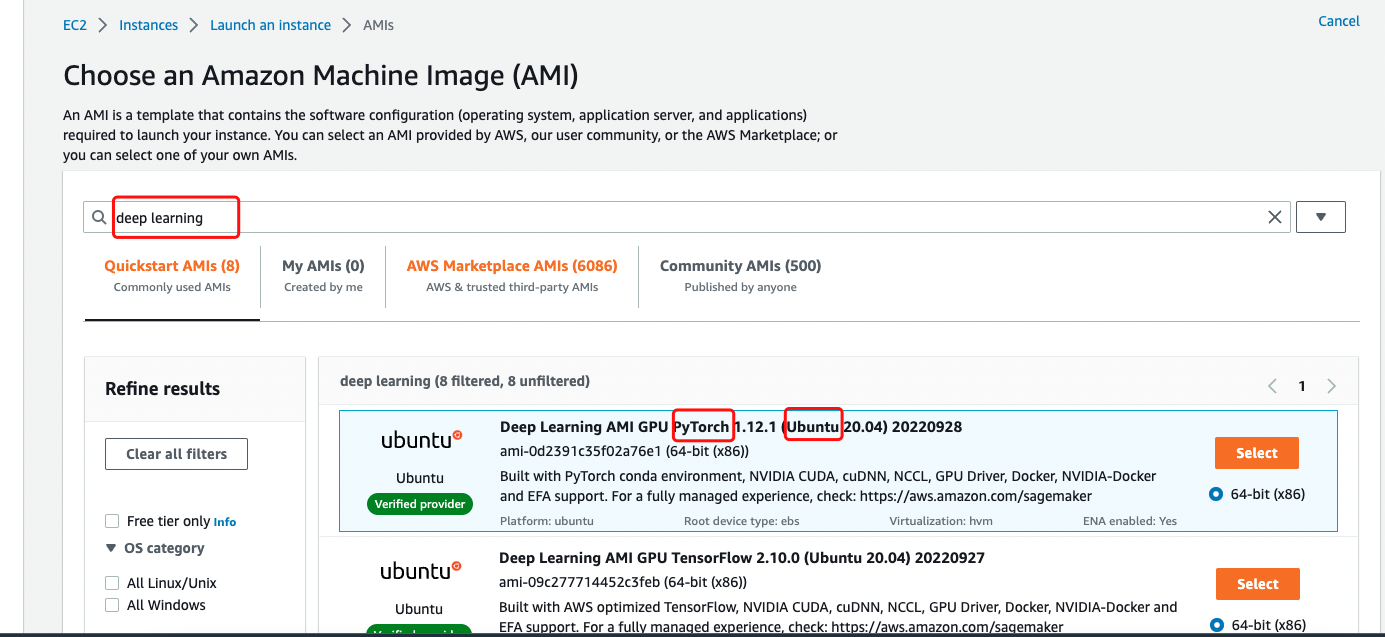Select 64-bit (x86) radio for TensorFlow AMI
The height and width of the screenshot is (637, 1385).
pos(1216,626)
